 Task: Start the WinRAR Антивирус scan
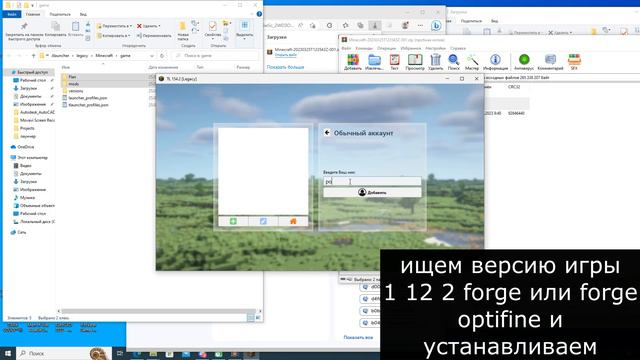[x=524, y=62]
